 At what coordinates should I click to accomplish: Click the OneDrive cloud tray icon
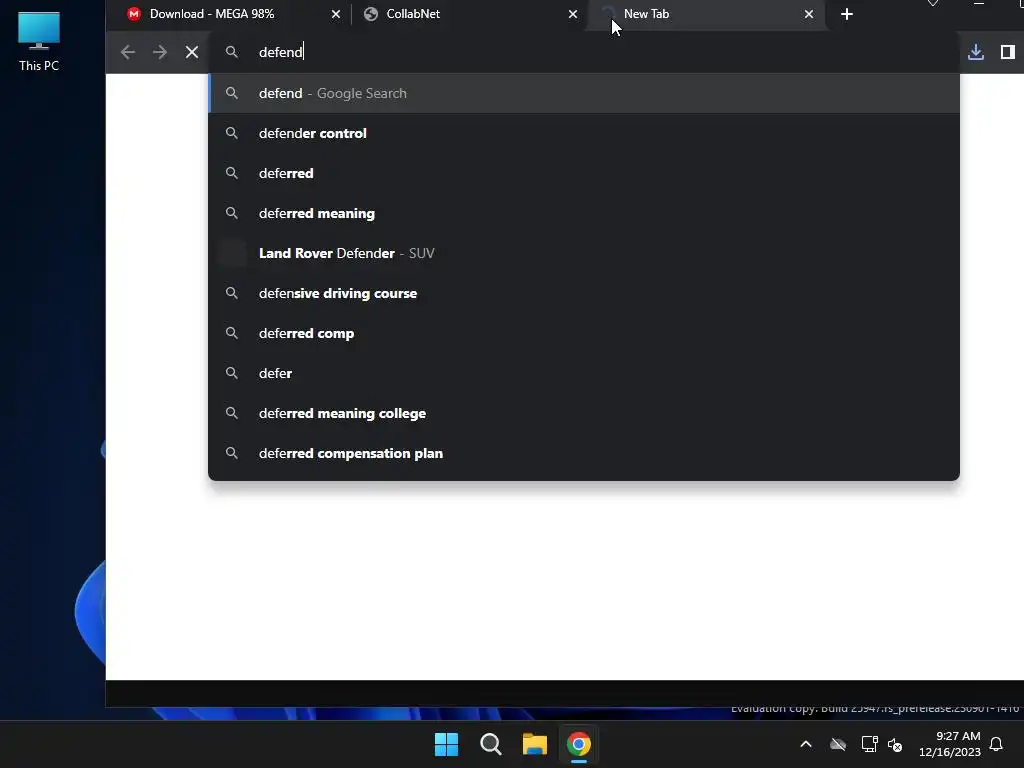(x=838, y=744)
